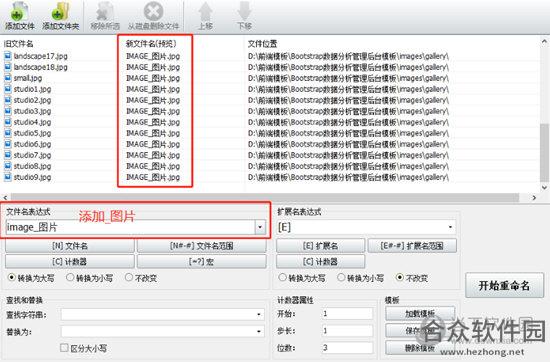Screen dimensions: 550x362
Task: Click the file icon beside studio2.jpg
Action: [8, 100]
